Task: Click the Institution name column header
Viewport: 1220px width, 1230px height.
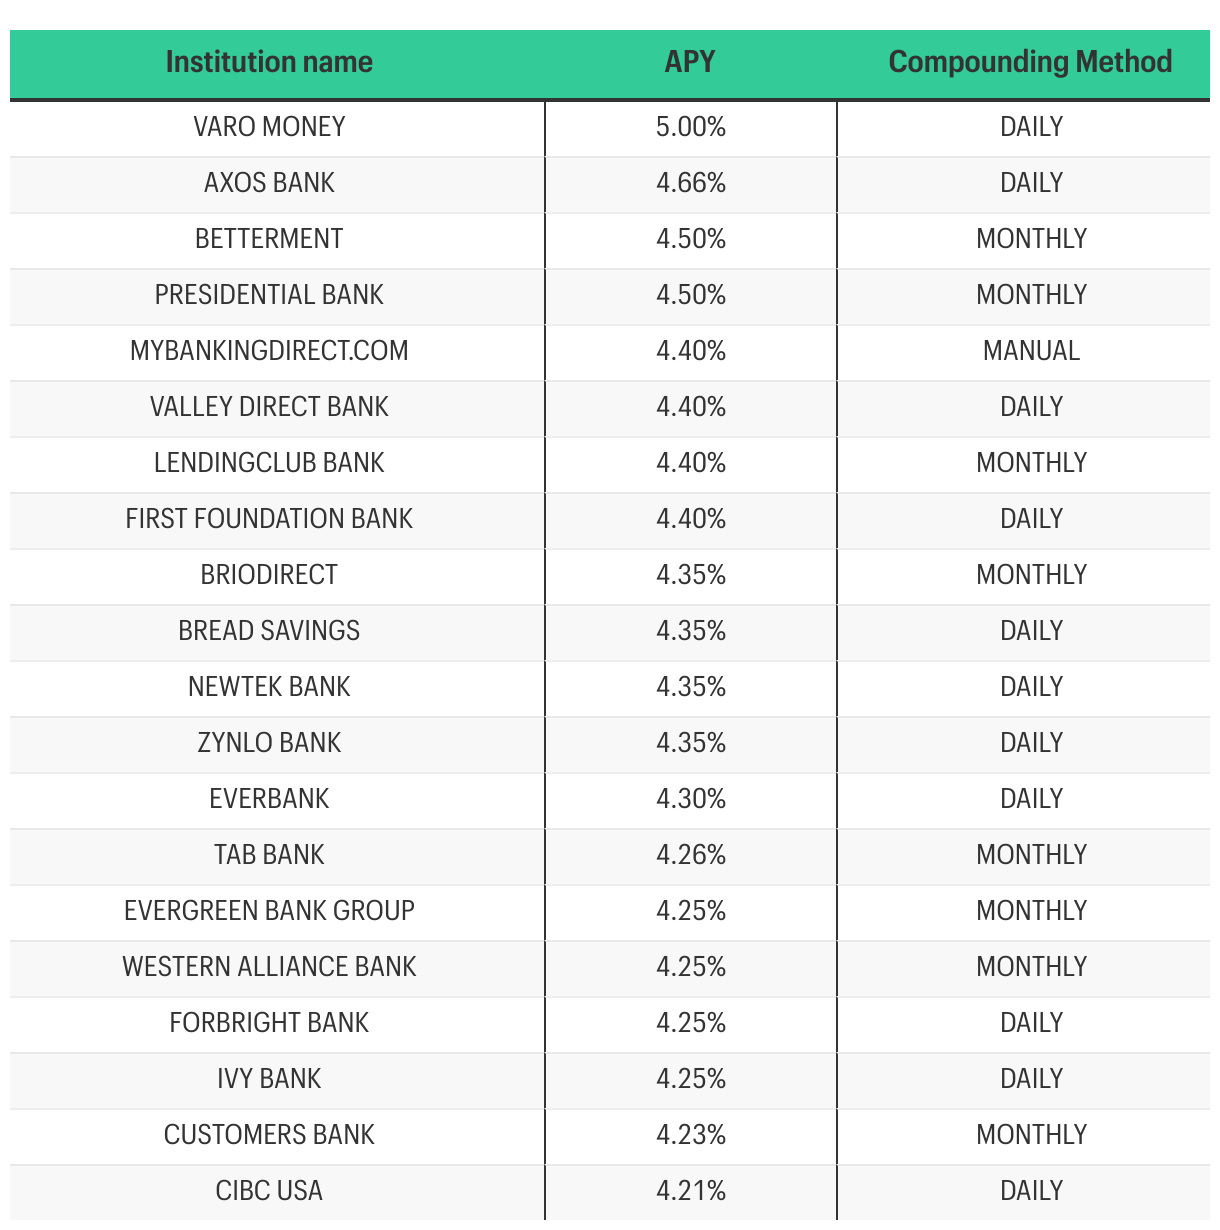Action: click(269, 62)
